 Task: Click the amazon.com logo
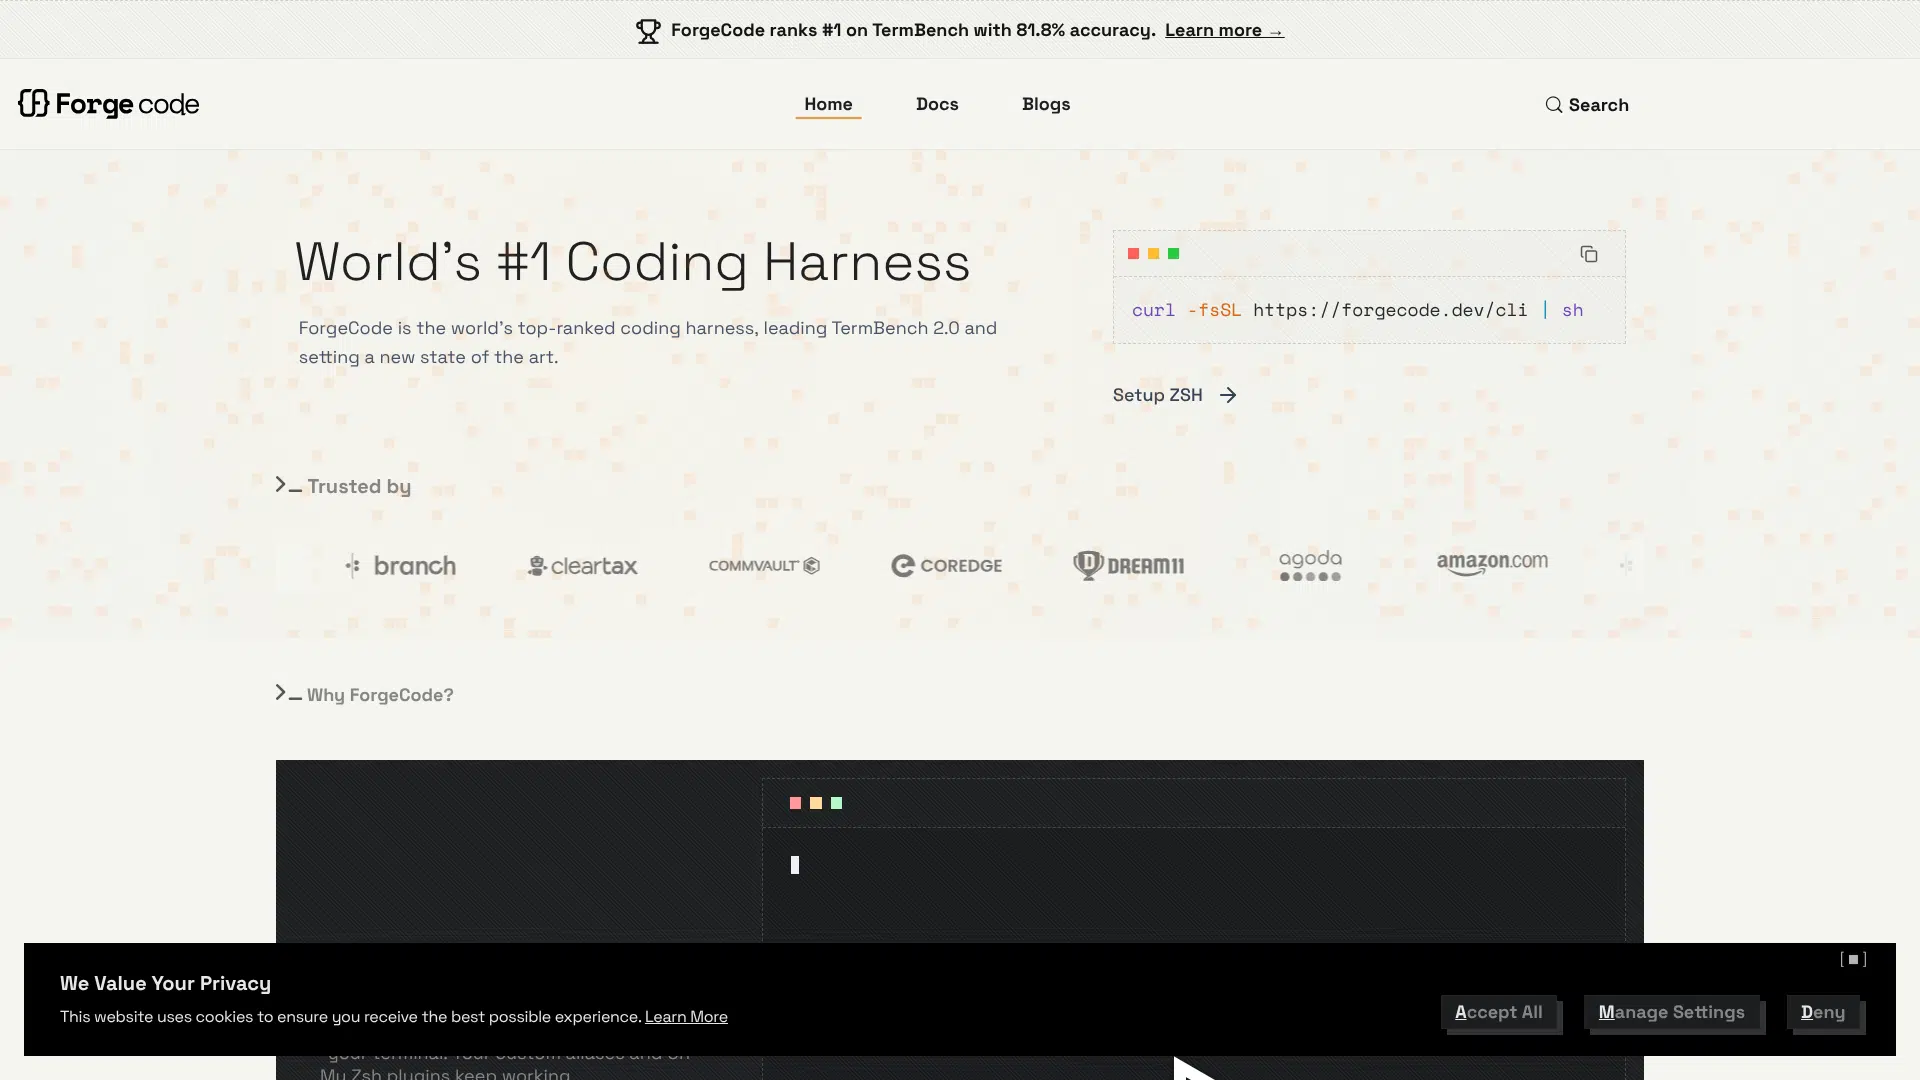(x=1492, y=564)
